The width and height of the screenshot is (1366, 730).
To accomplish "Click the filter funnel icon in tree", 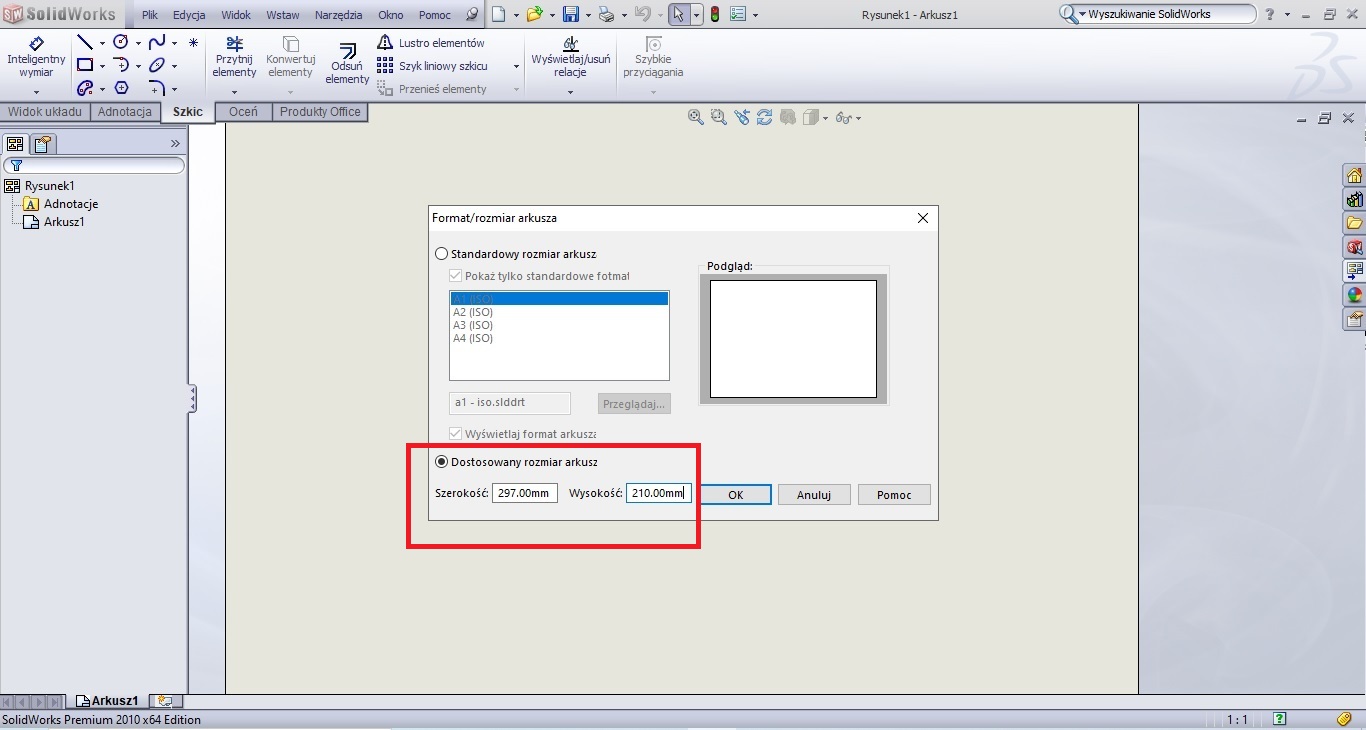I will pos(16,166).
